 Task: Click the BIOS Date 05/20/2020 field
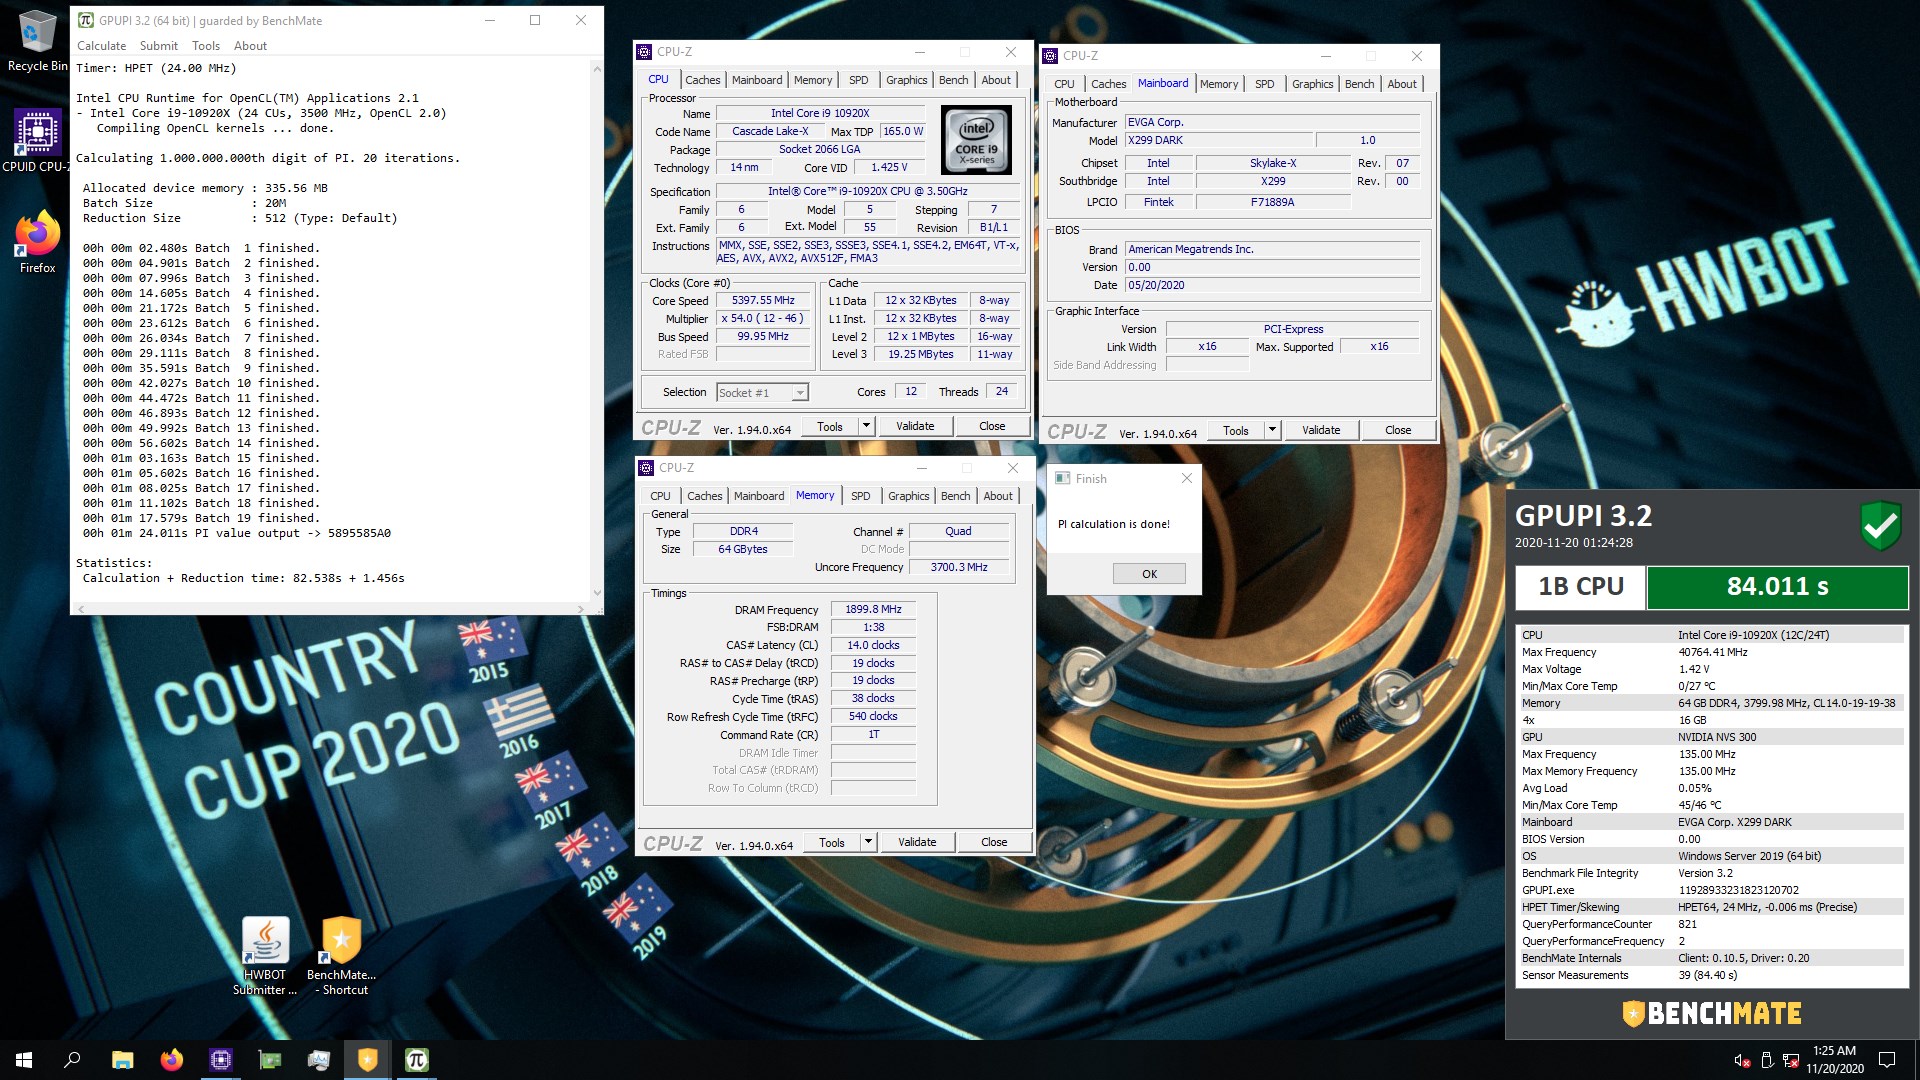pos(1272,285)
